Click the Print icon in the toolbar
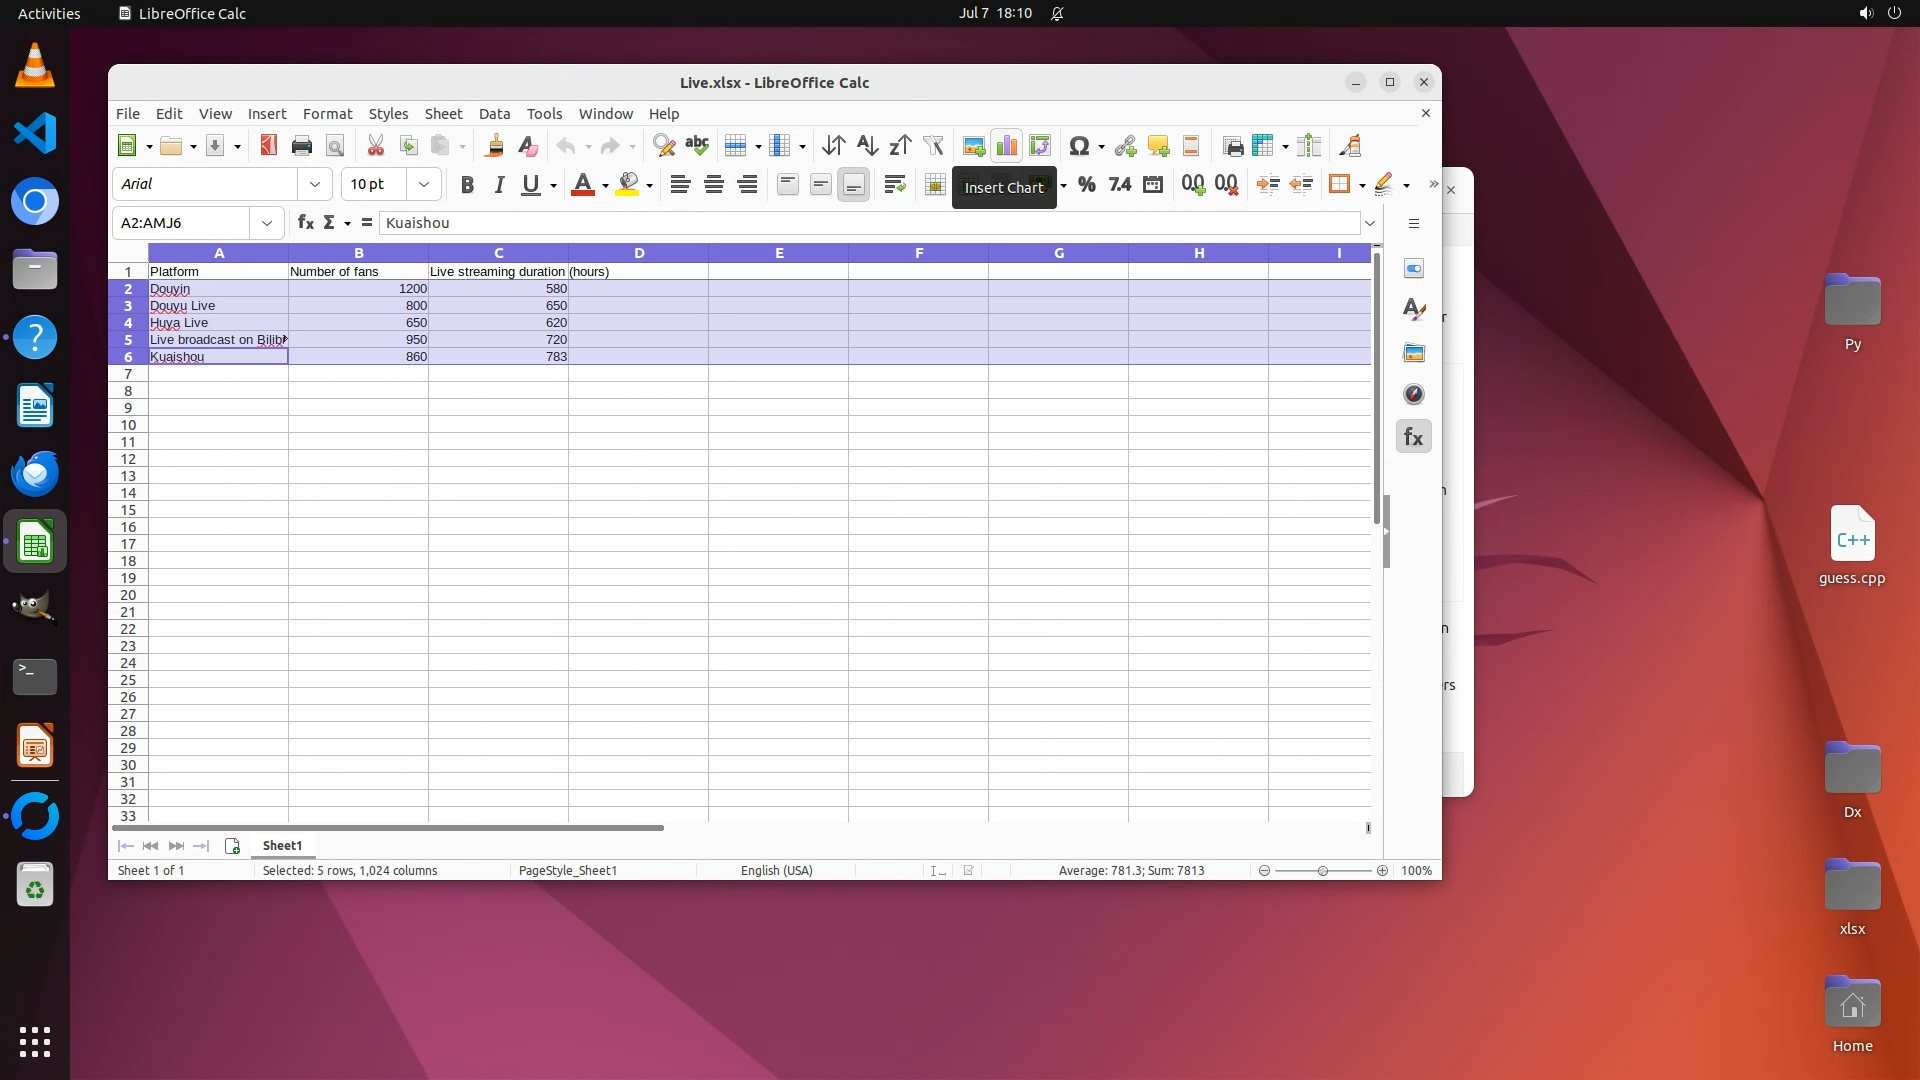 pyautogui.click(x=301, y=146)
